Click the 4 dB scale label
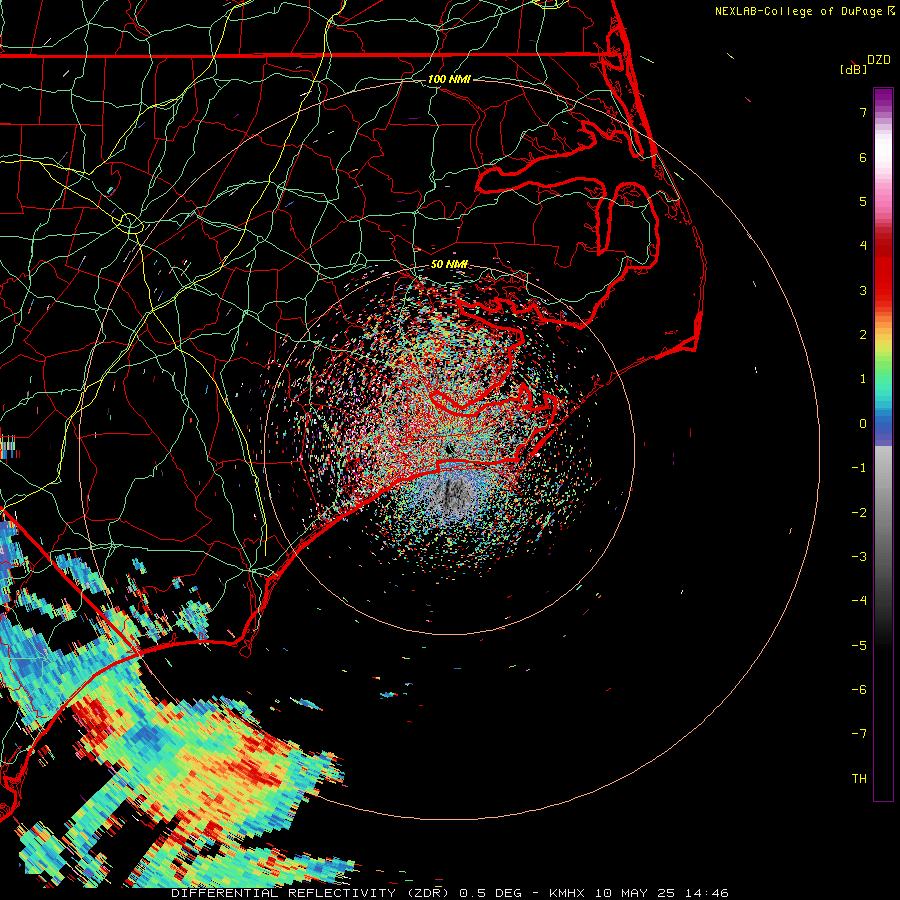The width and height of the screenshot is (900, 900). [863, 246]
